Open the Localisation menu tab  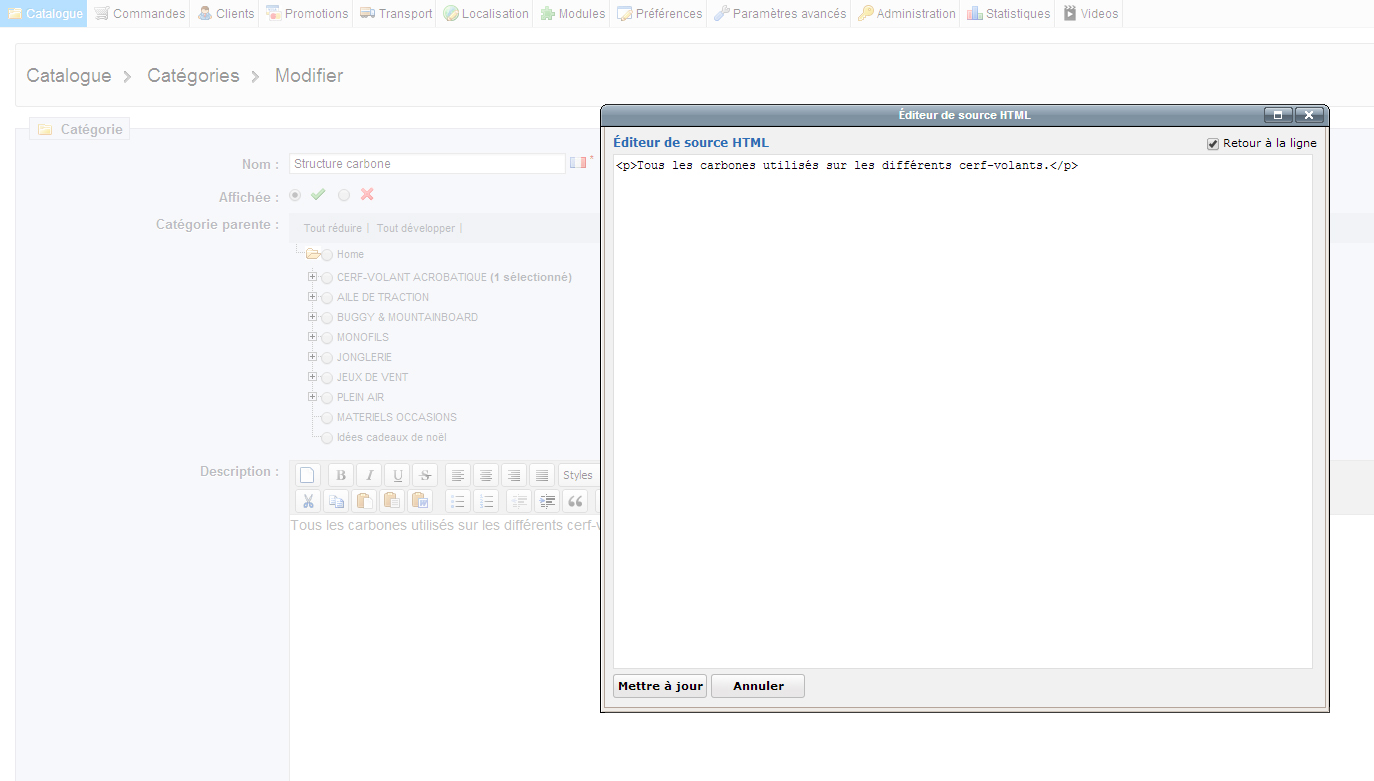[486, 14]
